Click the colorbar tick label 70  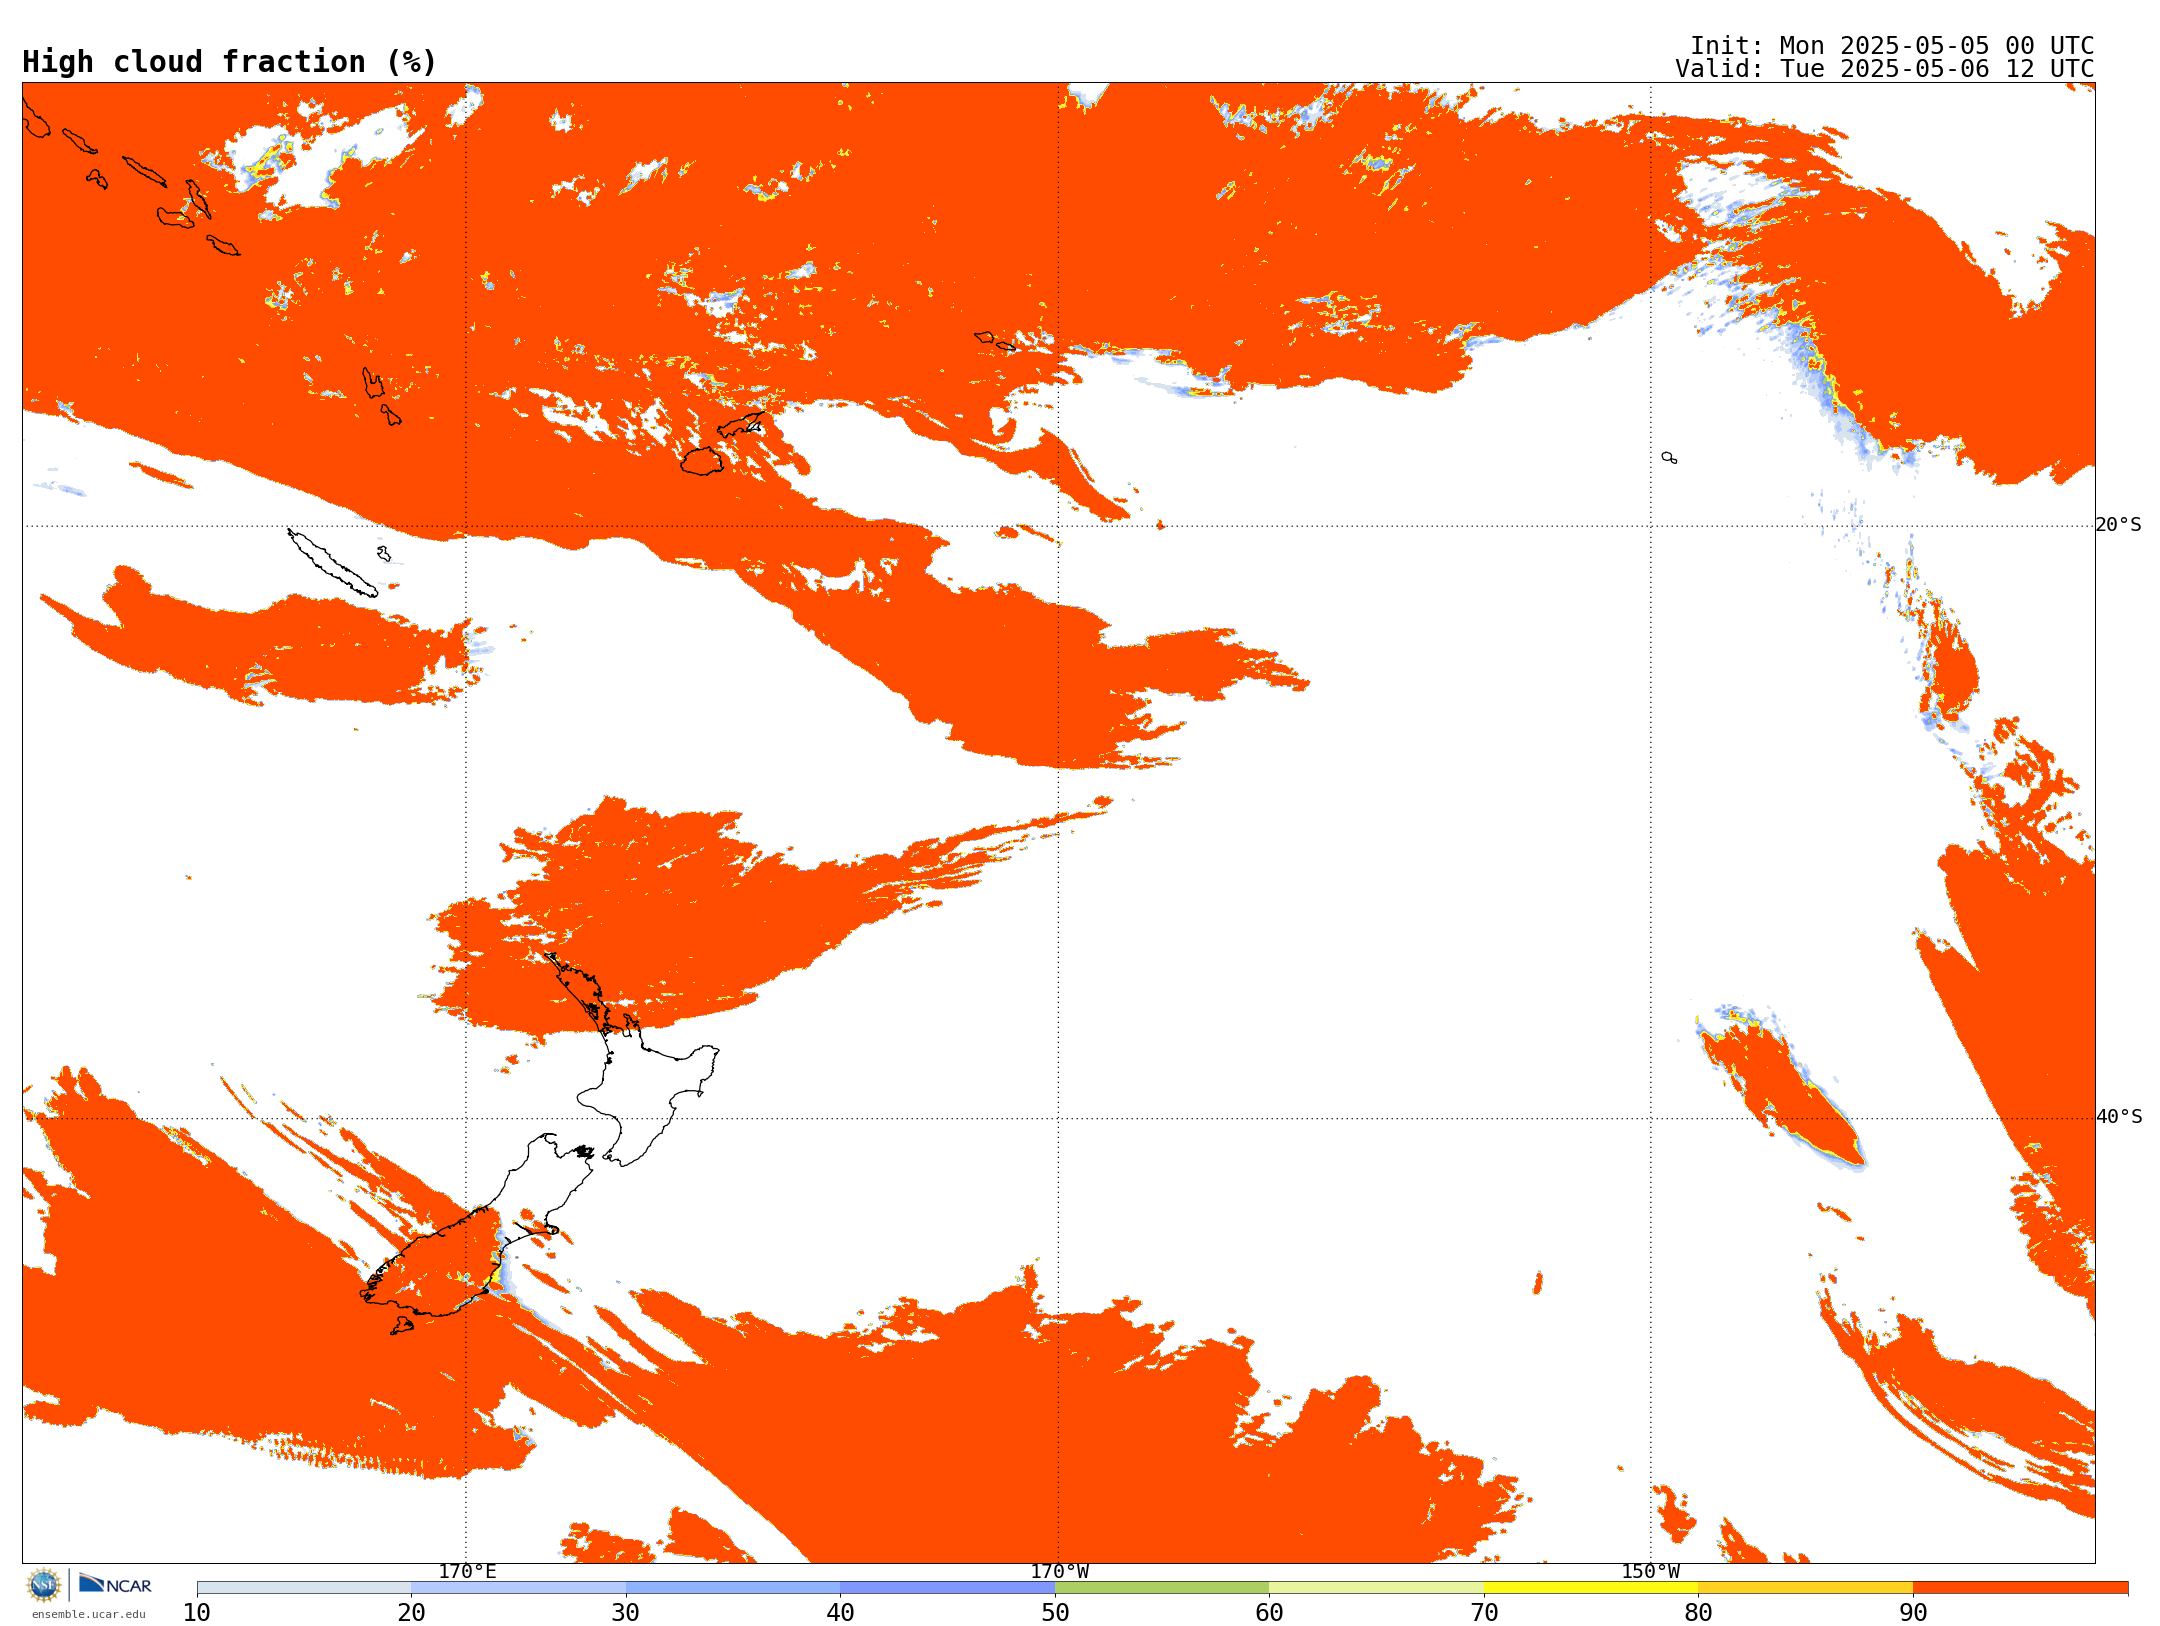(x=1484, y=1612)
